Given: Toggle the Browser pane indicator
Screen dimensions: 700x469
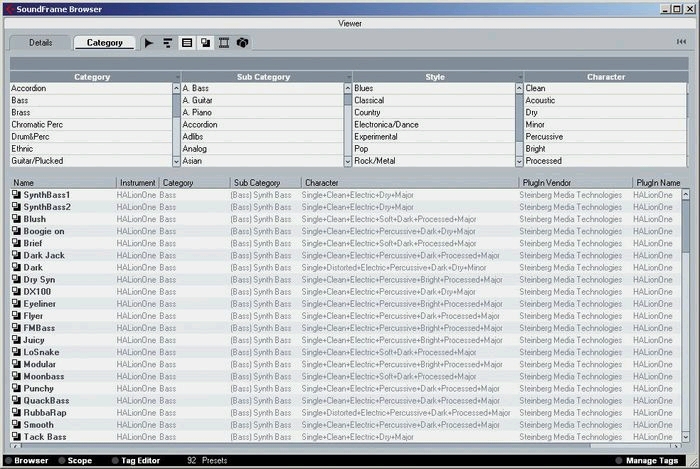Looking at the screenshot, I should [x=8, y=461].
